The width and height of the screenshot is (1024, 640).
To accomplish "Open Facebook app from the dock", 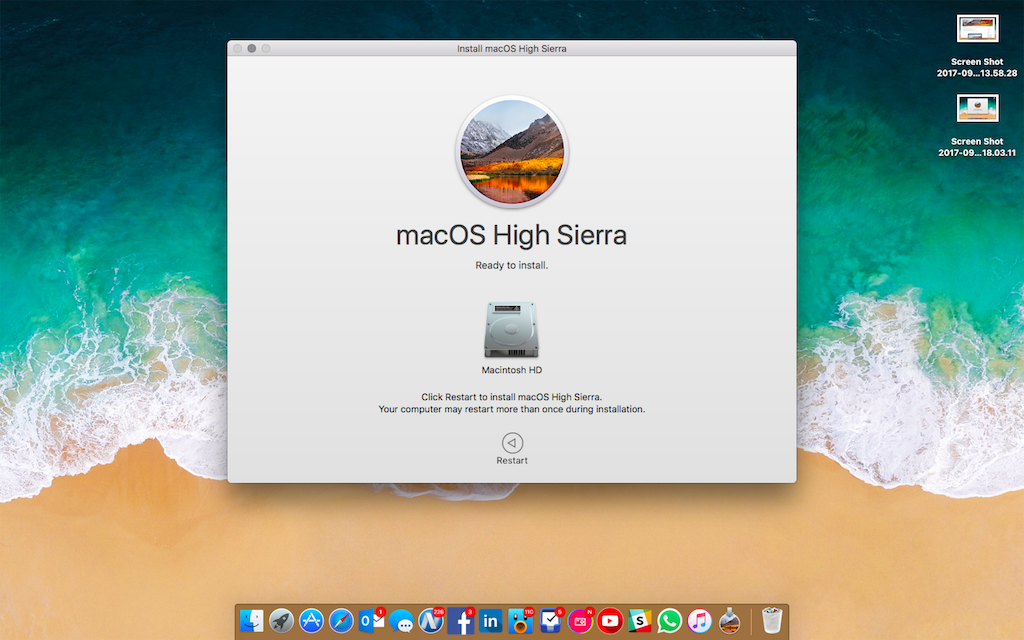I will point(462,621).
